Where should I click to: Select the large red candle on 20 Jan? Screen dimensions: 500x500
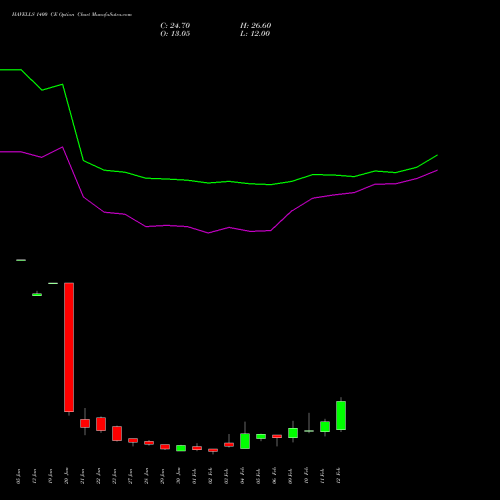click(69, 347)
